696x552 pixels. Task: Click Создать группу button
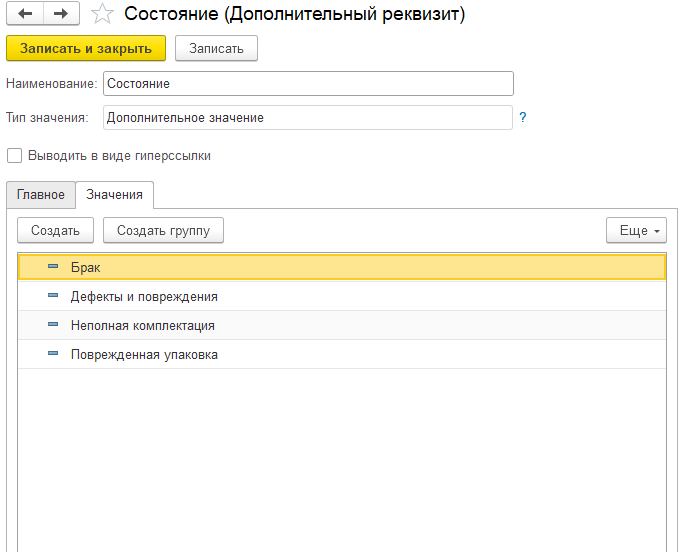163,230
